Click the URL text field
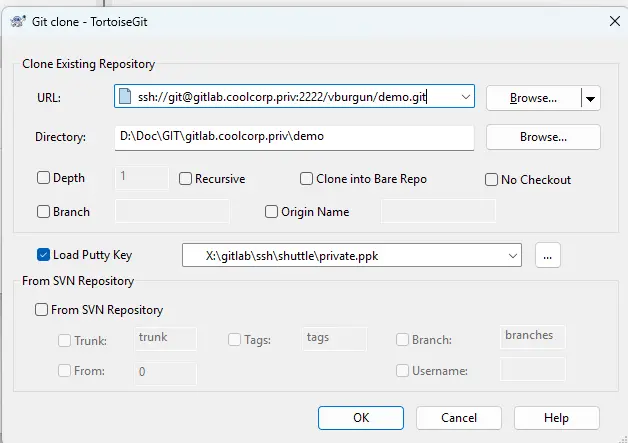The width and height of the screenshot is (628, 443). point(294,96)
